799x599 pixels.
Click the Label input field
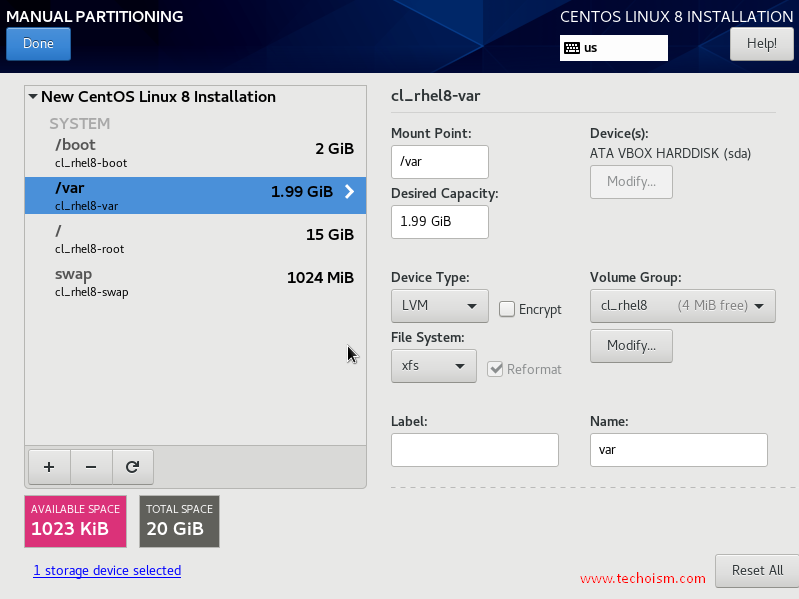point(474,450)
